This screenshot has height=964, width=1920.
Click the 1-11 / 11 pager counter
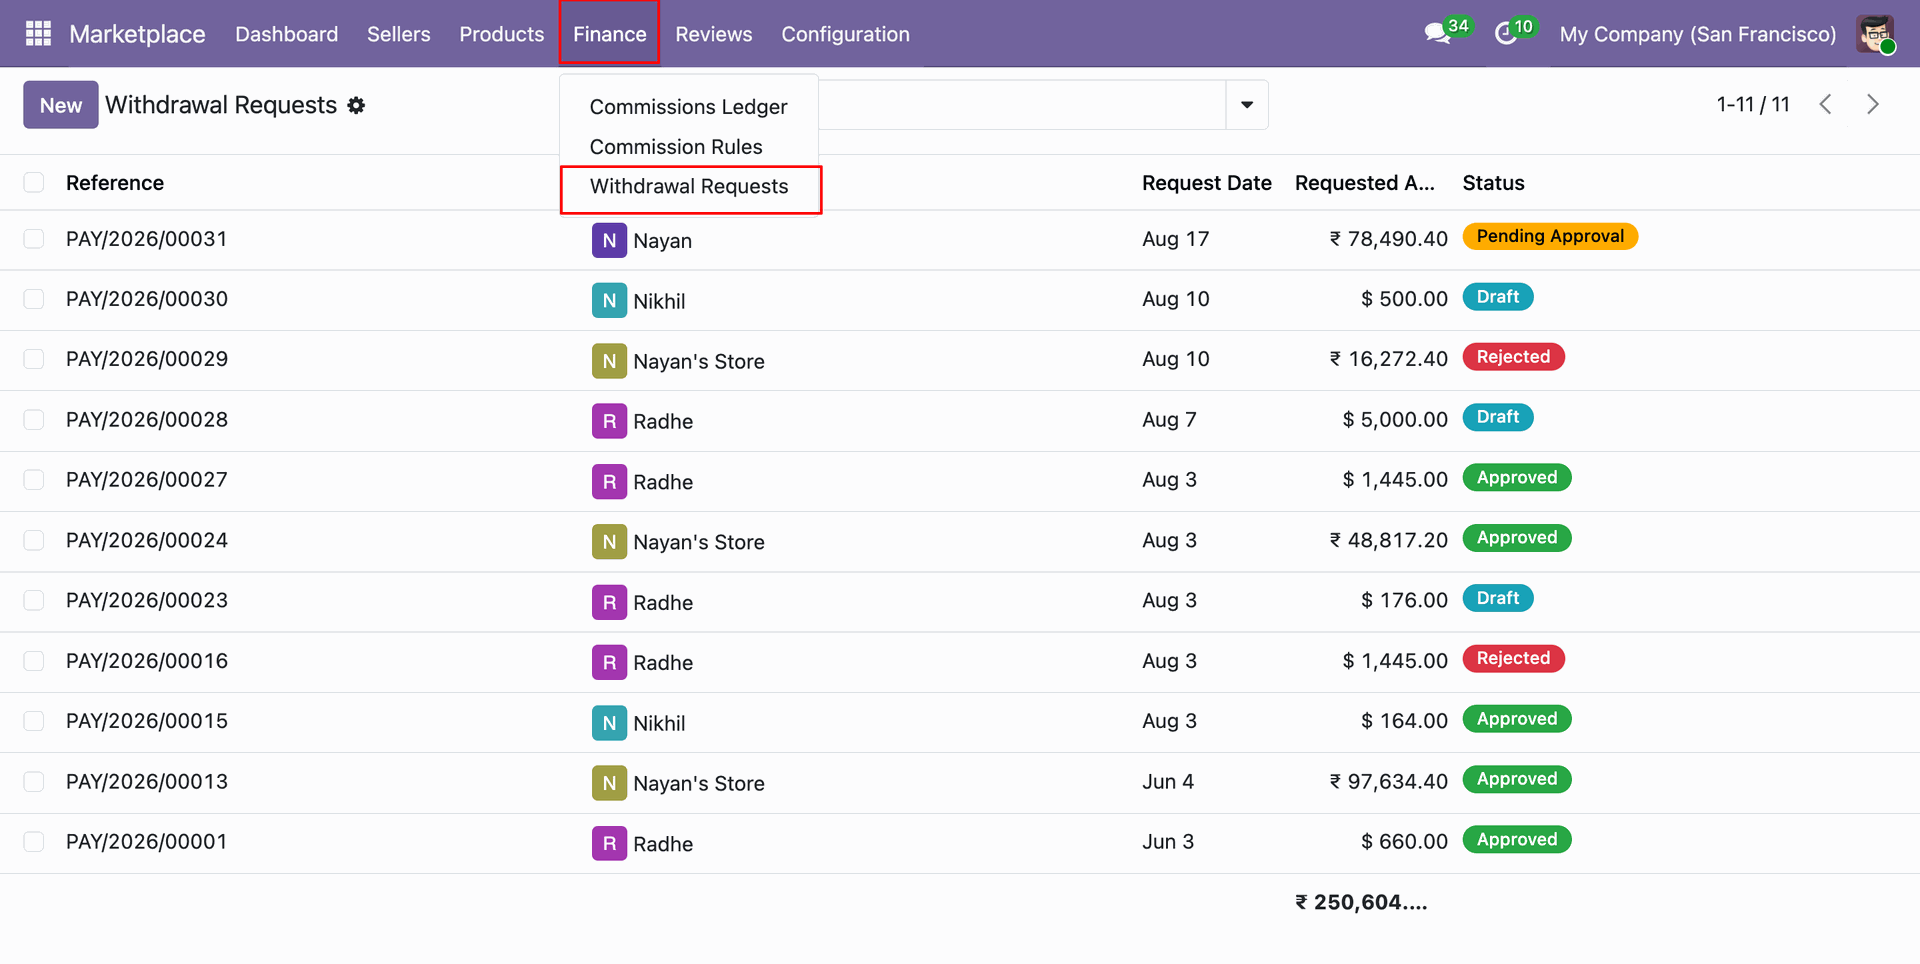tap(1752, 104)
